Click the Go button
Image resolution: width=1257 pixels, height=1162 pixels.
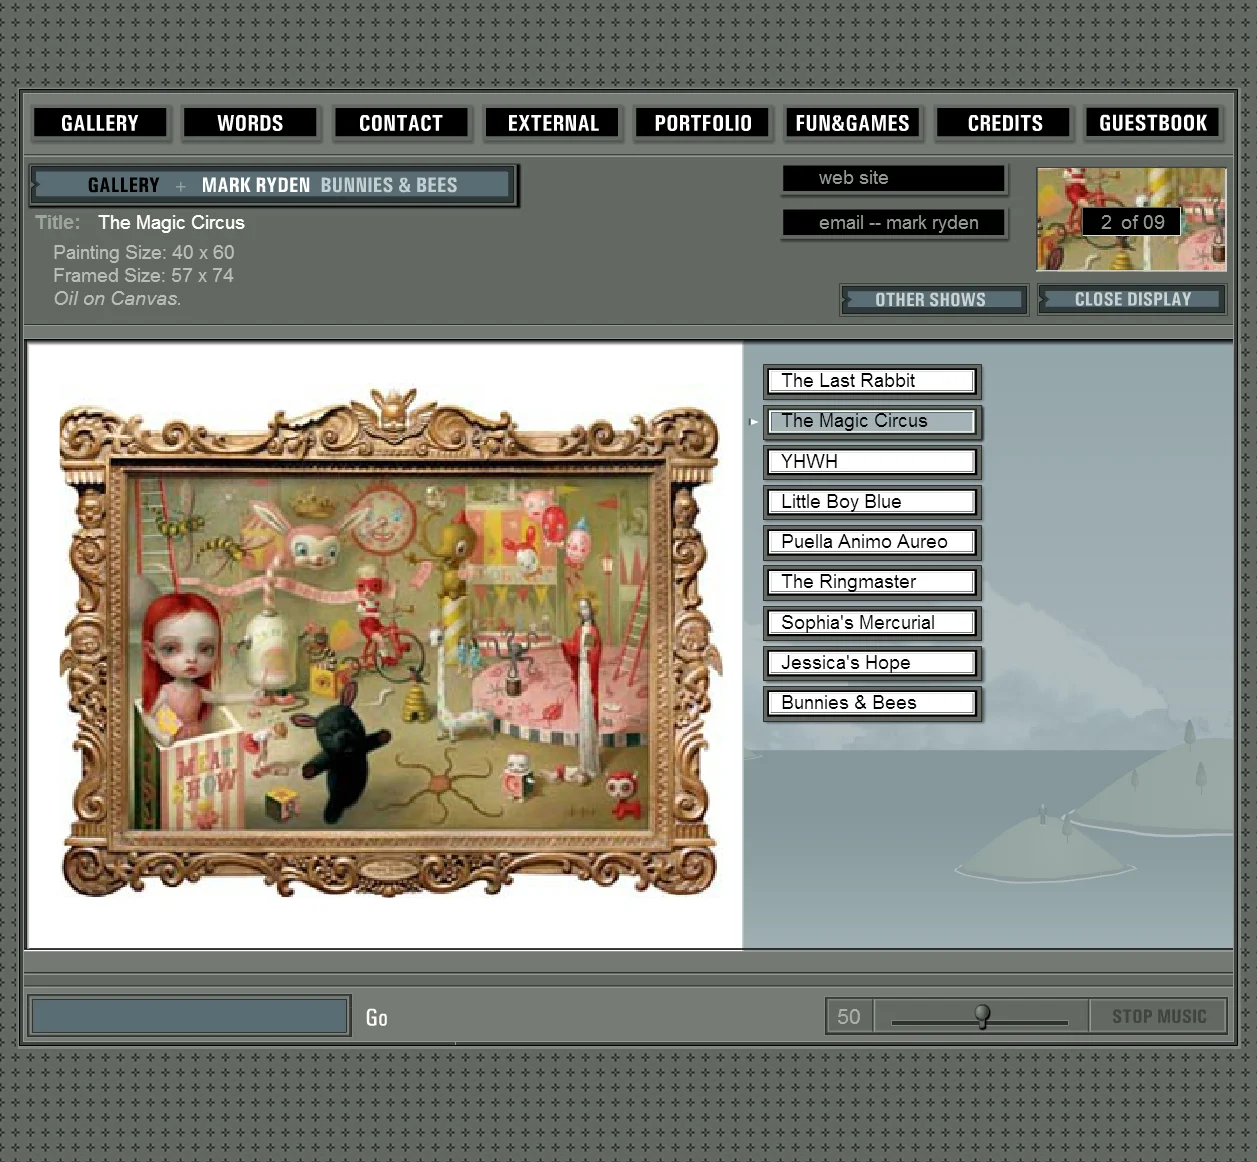(377, 1018)
